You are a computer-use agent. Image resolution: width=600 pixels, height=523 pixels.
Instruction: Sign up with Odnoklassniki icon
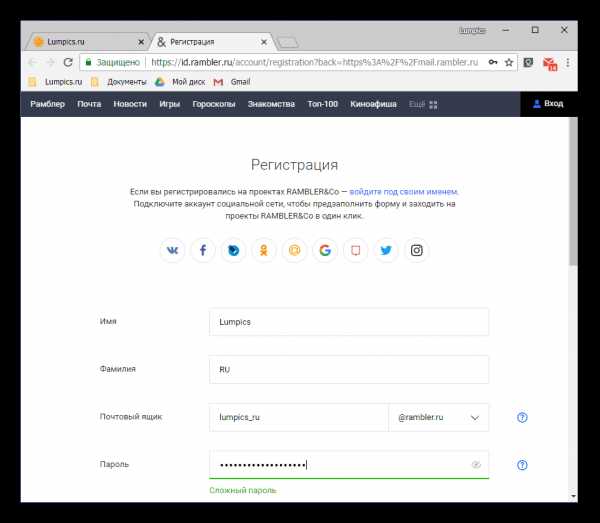coord(264,250)
